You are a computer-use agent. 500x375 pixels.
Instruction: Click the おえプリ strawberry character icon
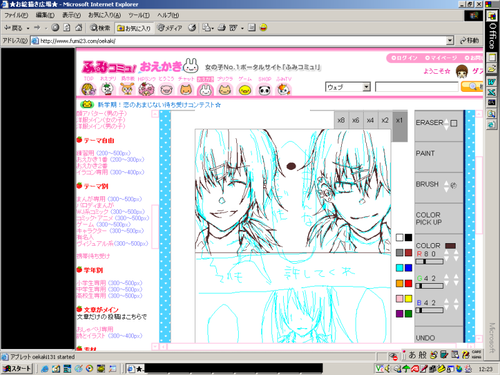coord(108,89)
